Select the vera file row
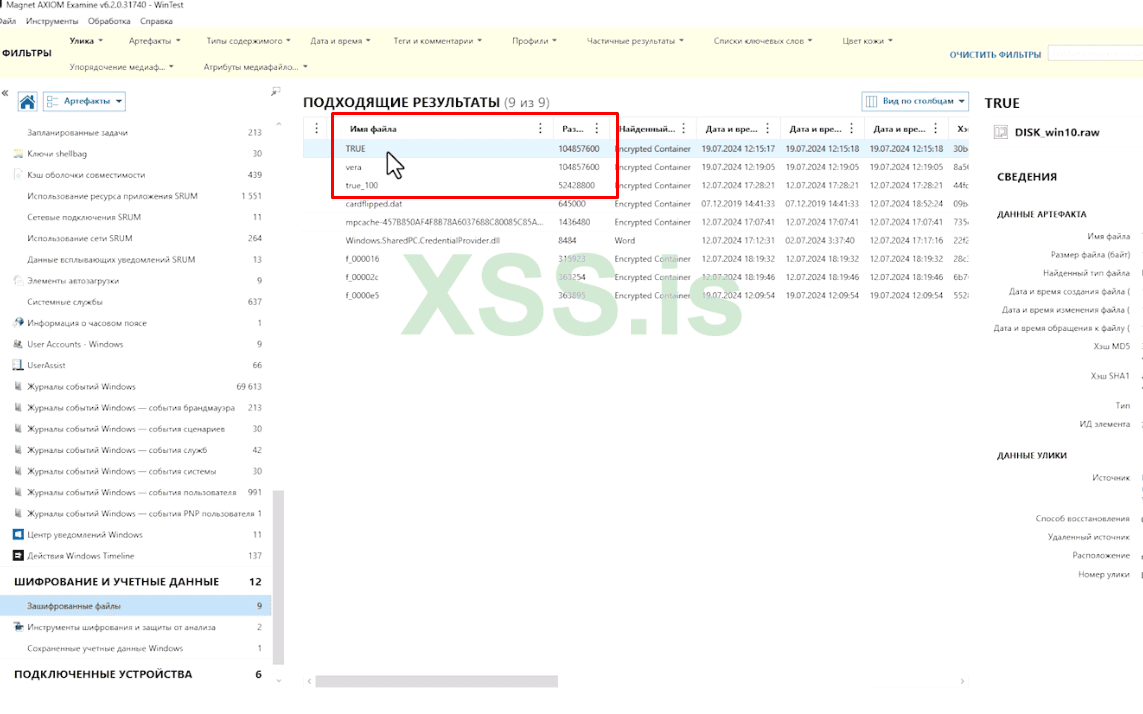1143x714 pixels. pos(636,167)
